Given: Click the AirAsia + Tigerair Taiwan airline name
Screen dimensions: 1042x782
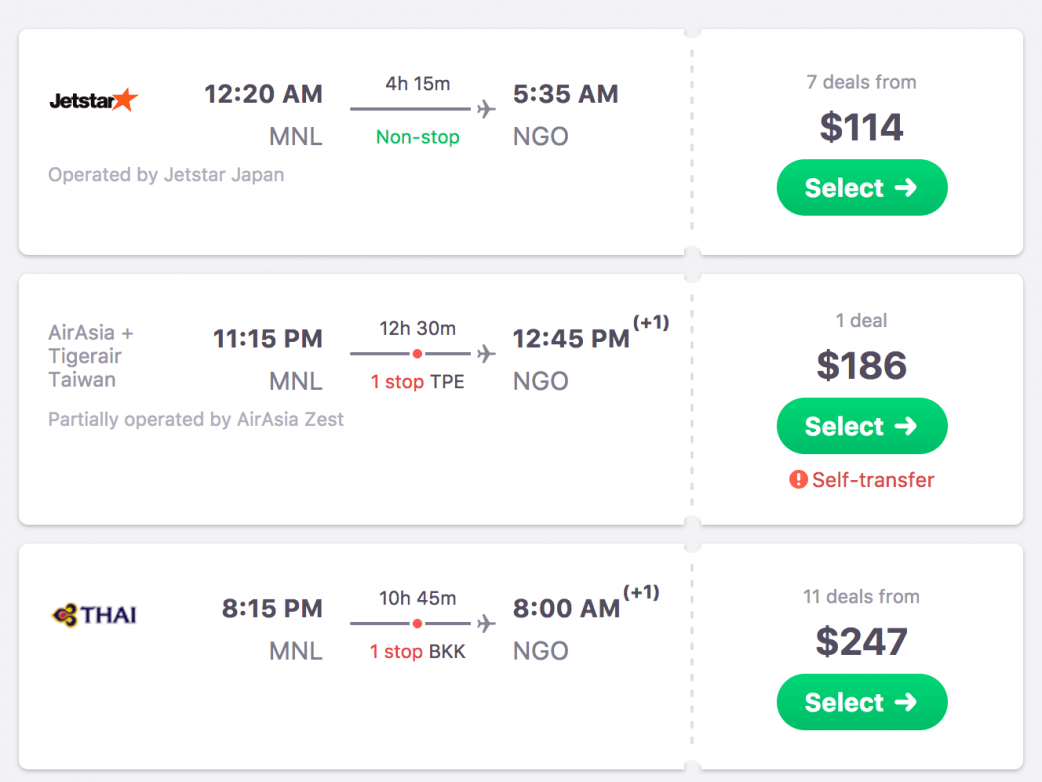Looking at the screenshot, I should tap(91, 356).
